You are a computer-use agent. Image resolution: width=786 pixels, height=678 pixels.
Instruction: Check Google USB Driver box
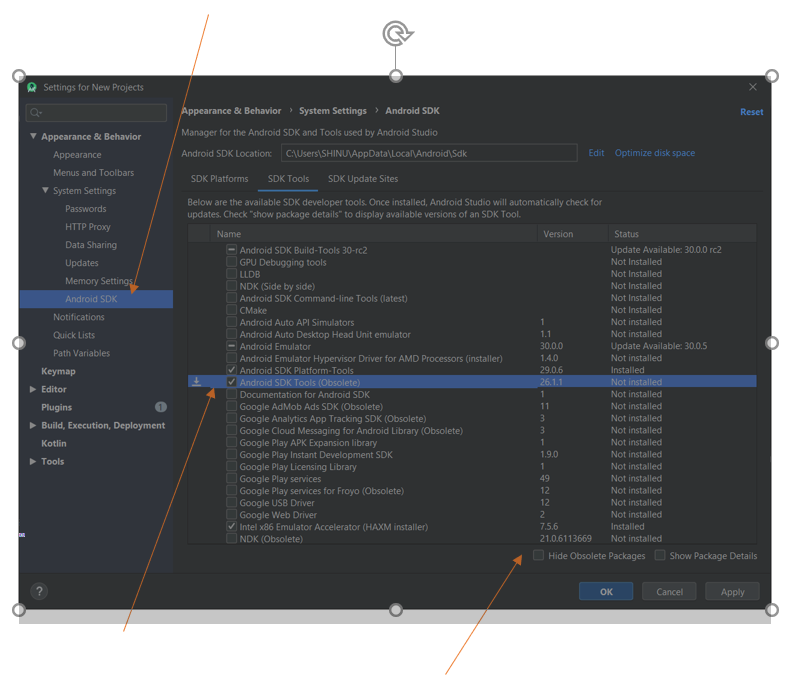pos(232,502)
